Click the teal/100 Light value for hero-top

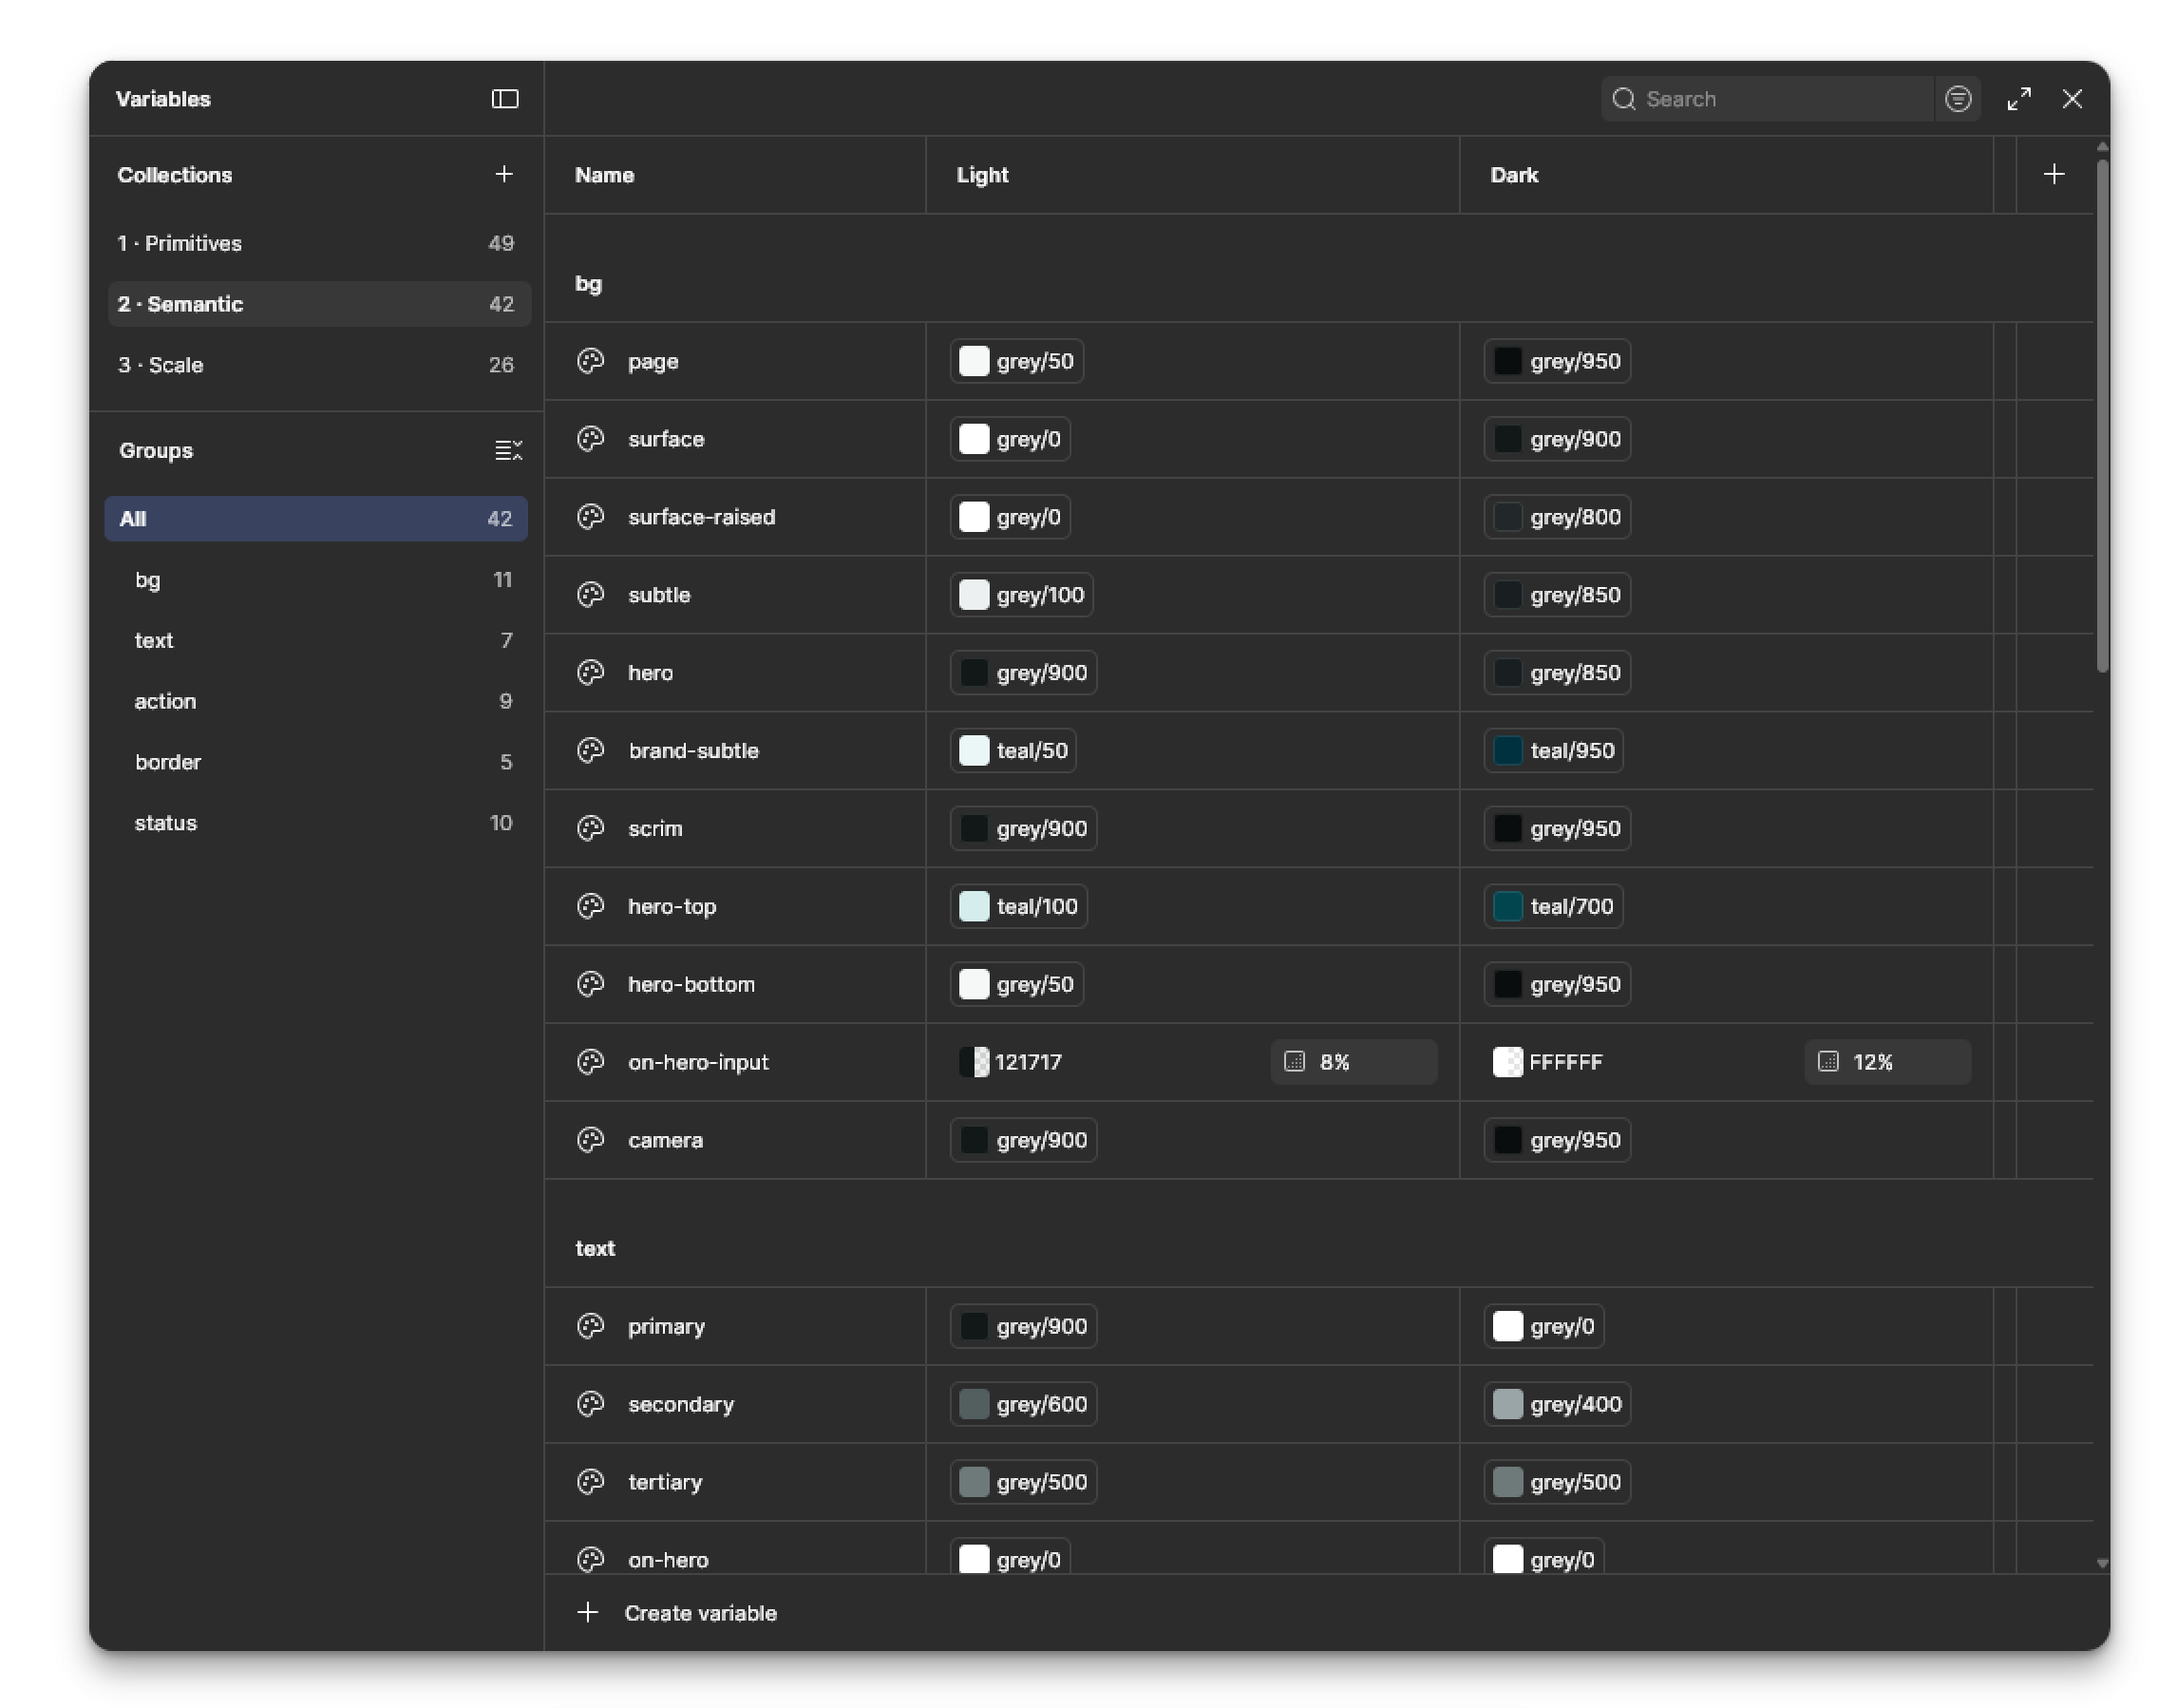pos(1018,906)
